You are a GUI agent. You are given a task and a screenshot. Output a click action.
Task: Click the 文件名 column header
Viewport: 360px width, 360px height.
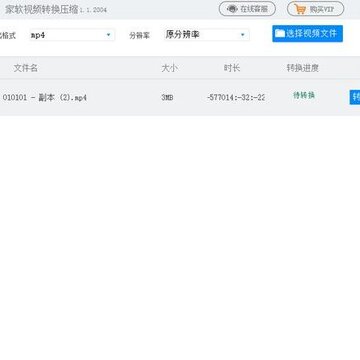25,68
